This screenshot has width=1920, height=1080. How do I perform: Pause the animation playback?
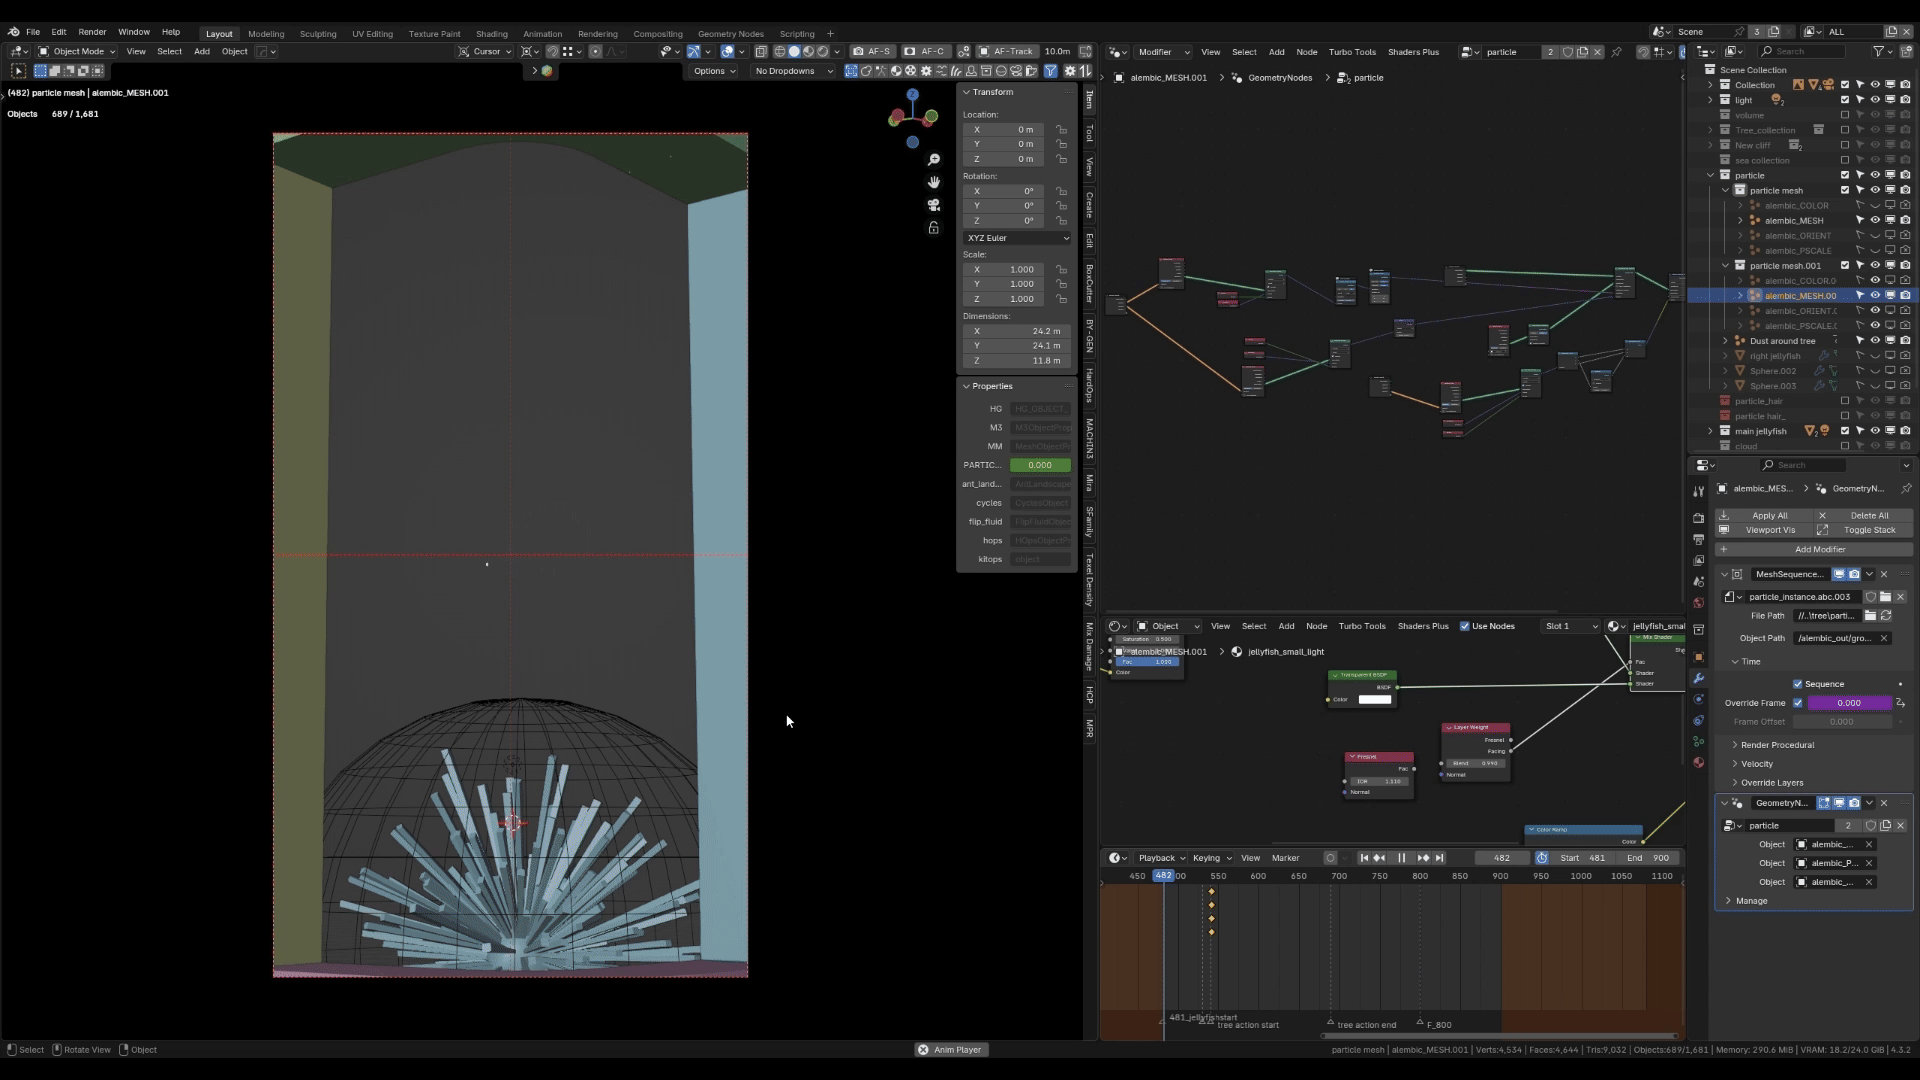(1401, 858)
